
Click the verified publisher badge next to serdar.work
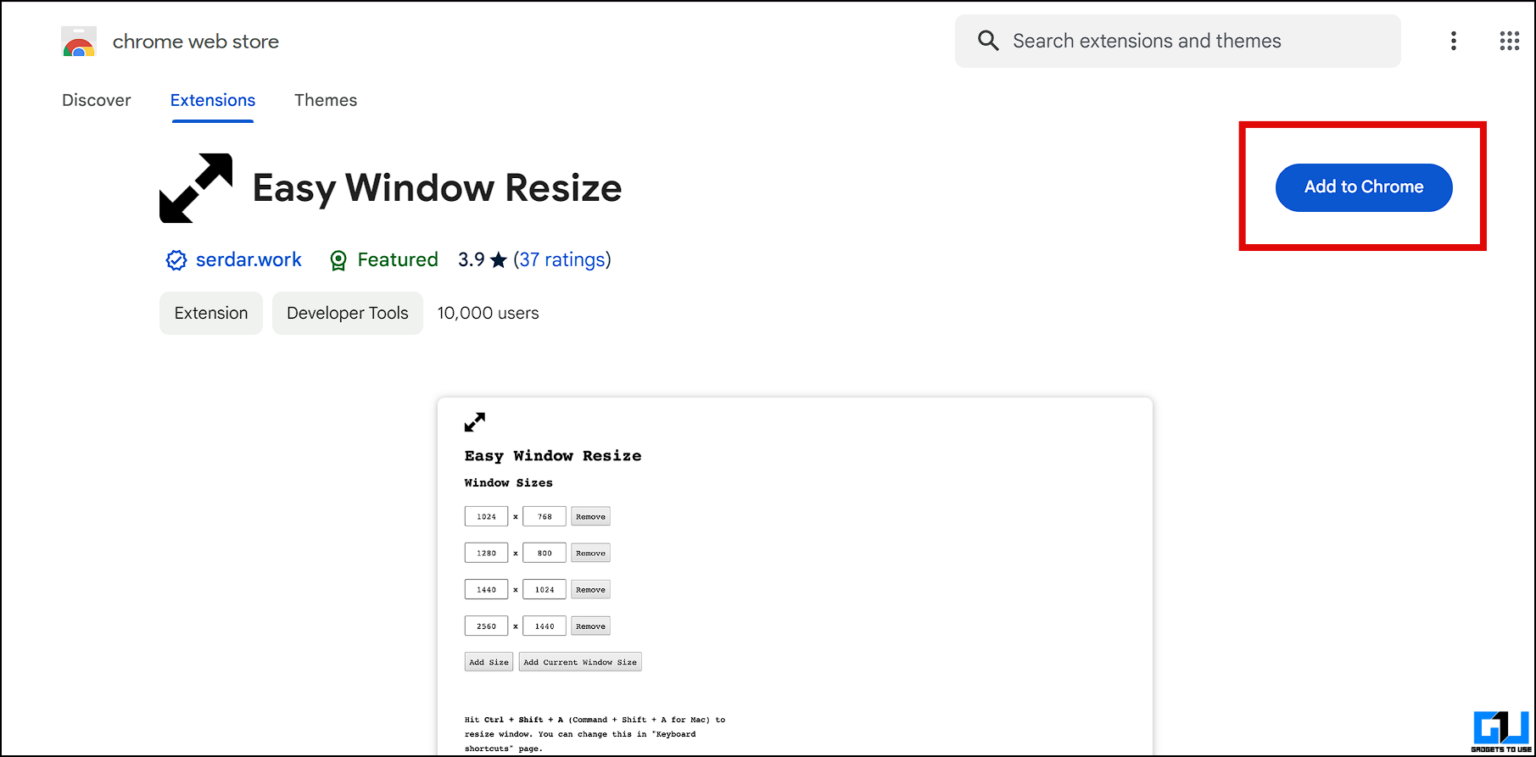(x=176, y=259)
